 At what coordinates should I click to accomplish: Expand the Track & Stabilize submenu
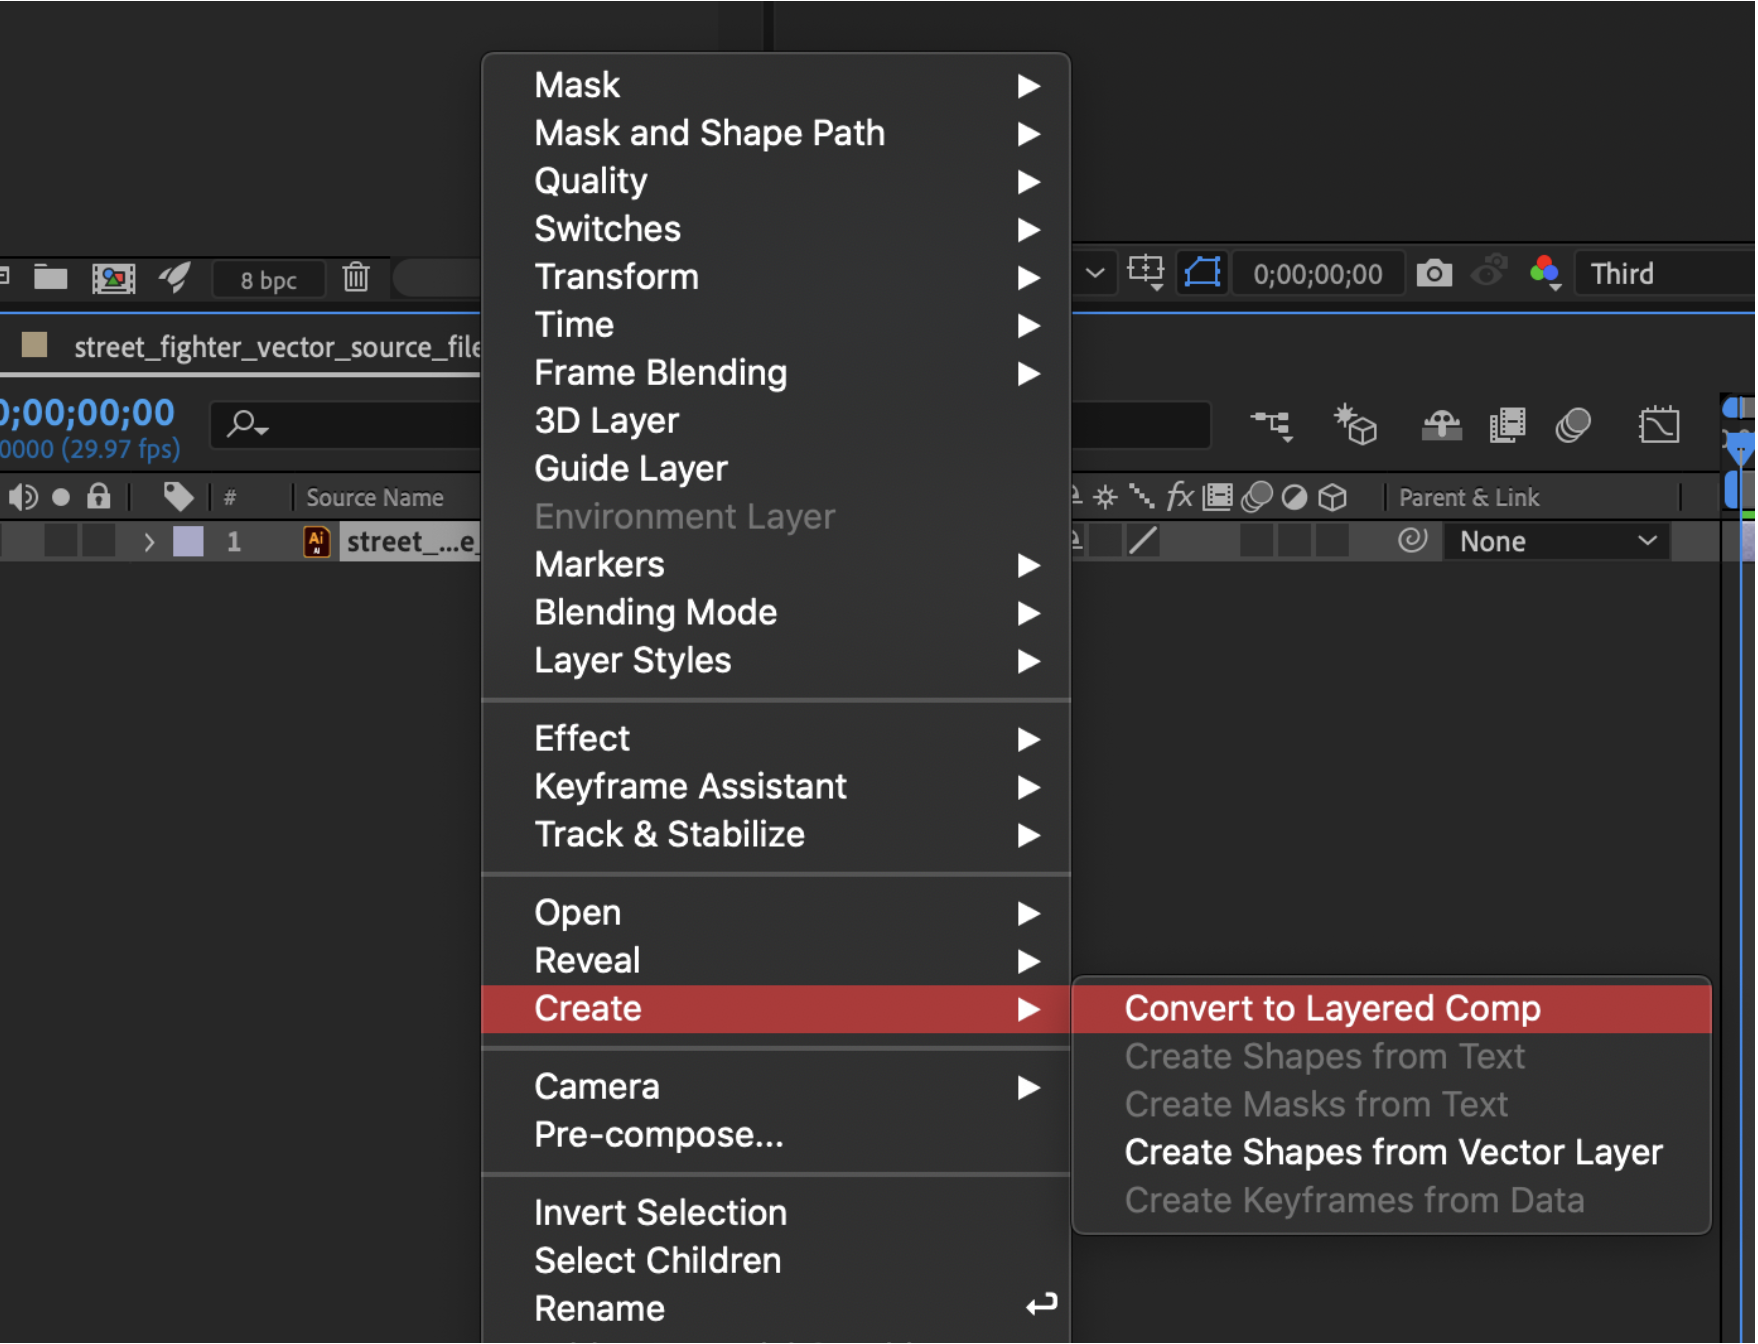776,835
